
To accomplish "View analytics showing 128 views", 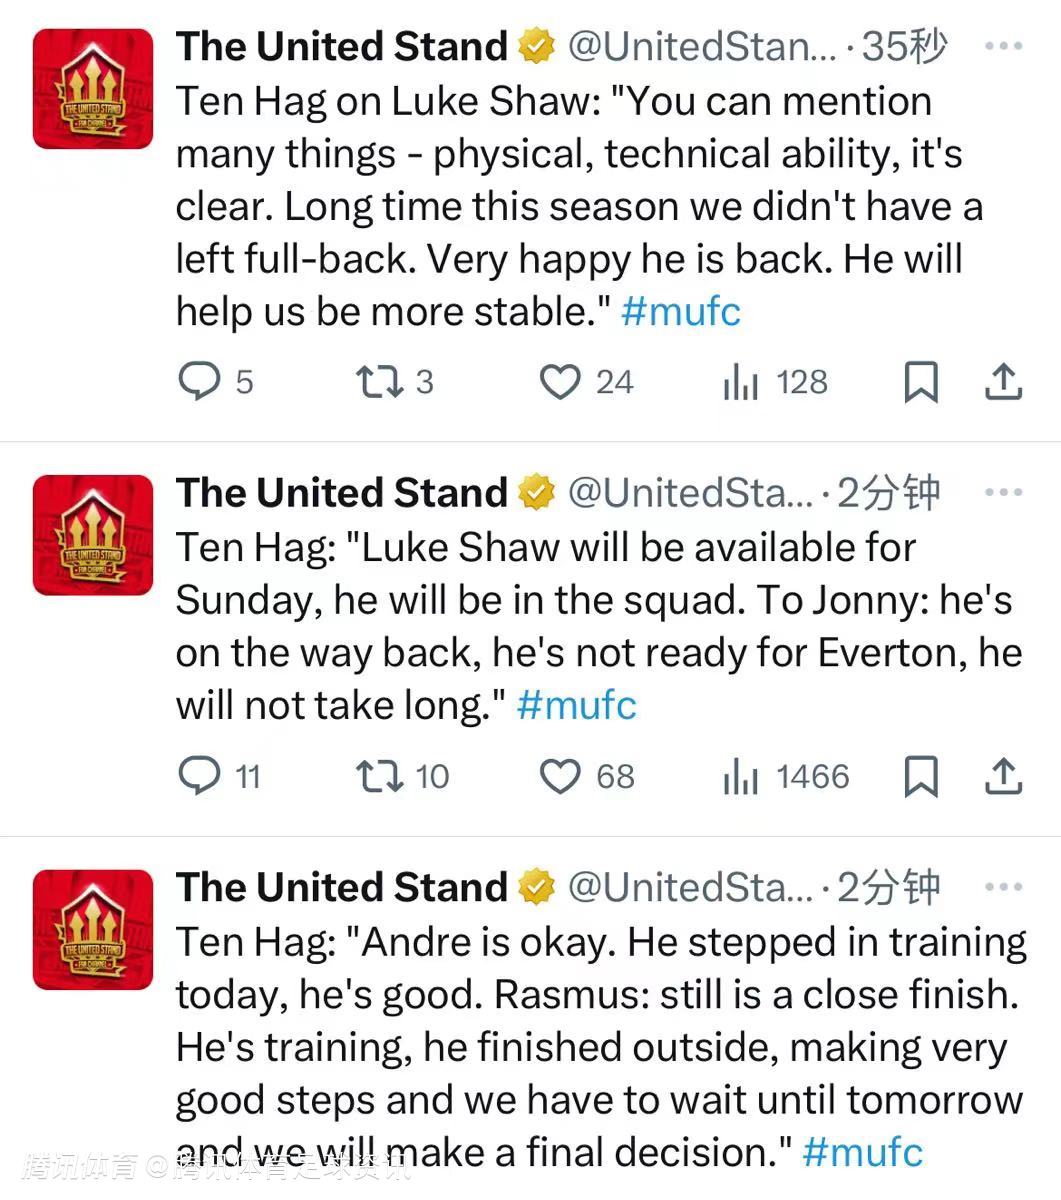I will (x=741, y=382).
